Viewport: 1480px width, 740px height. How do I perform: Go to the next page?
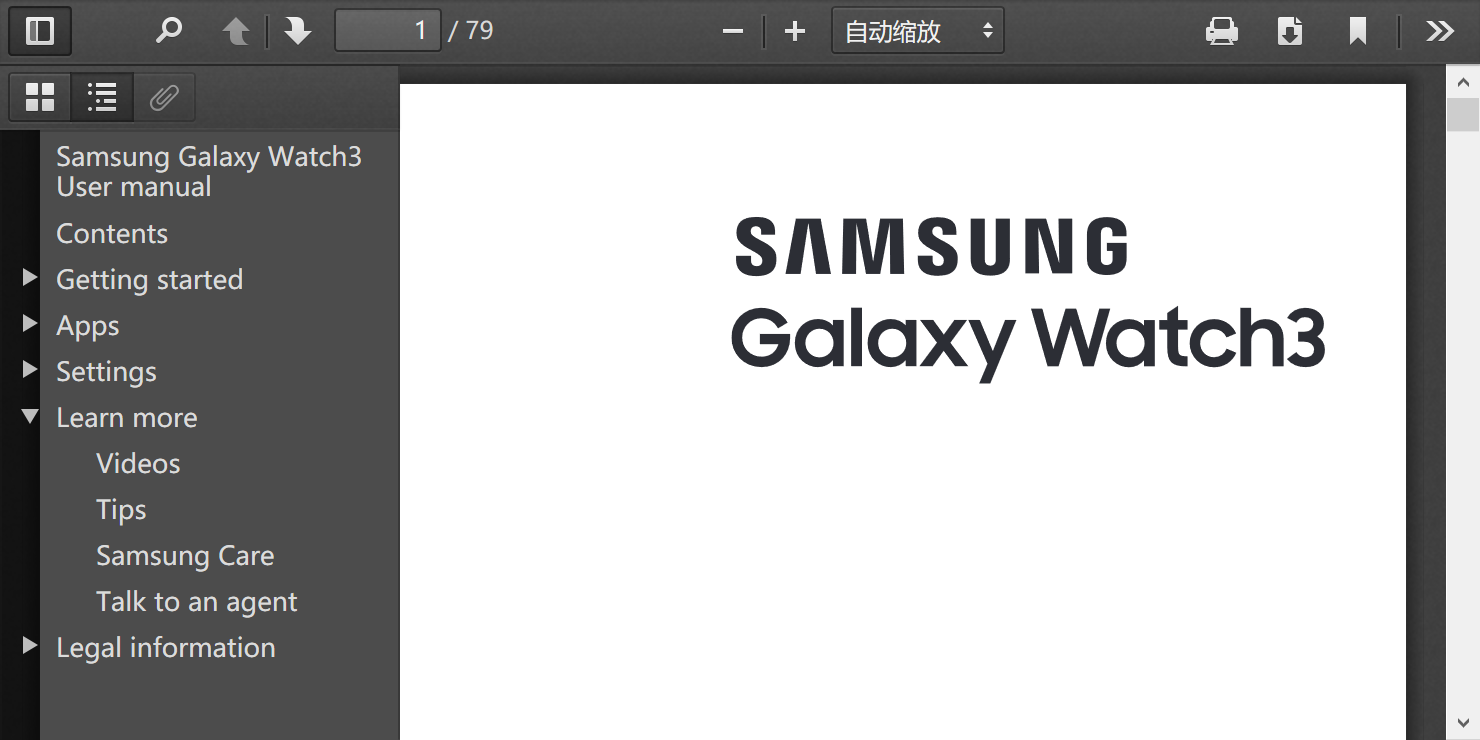(x=298, y=31)
